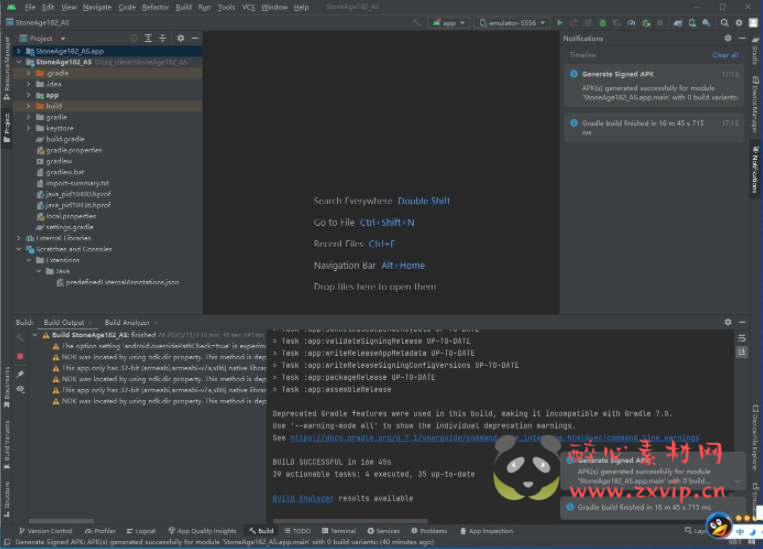Switch to the Build Analyzer tab
This screenshot has height=549, width=763.
tap(126, 322)
